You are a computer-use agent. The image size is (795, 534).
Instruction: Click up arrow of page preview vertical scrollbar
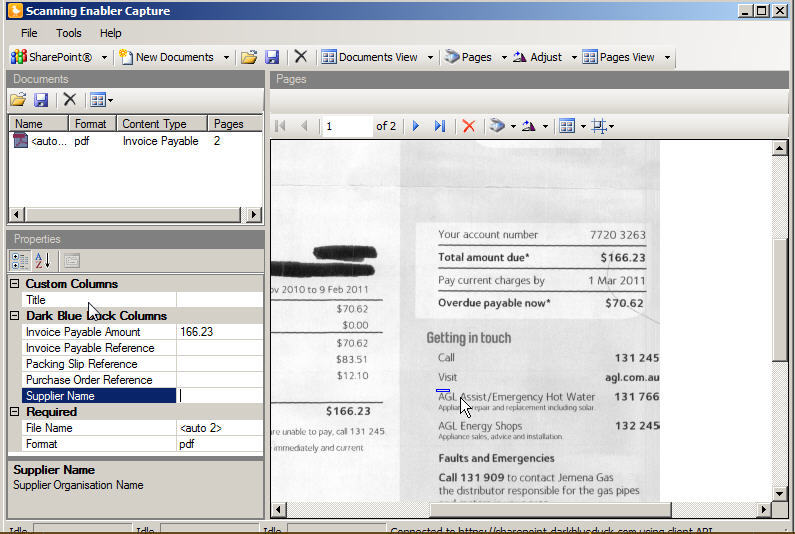coord(779,148)
